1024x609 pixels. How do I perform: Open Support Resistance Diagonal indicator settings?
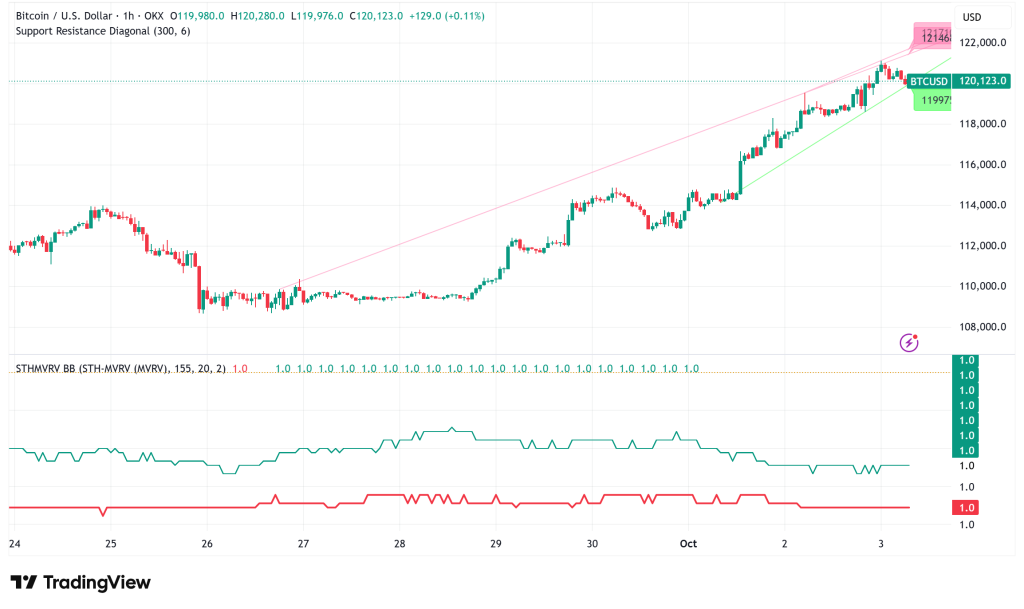pyautogui.click(x=102, y=31)
